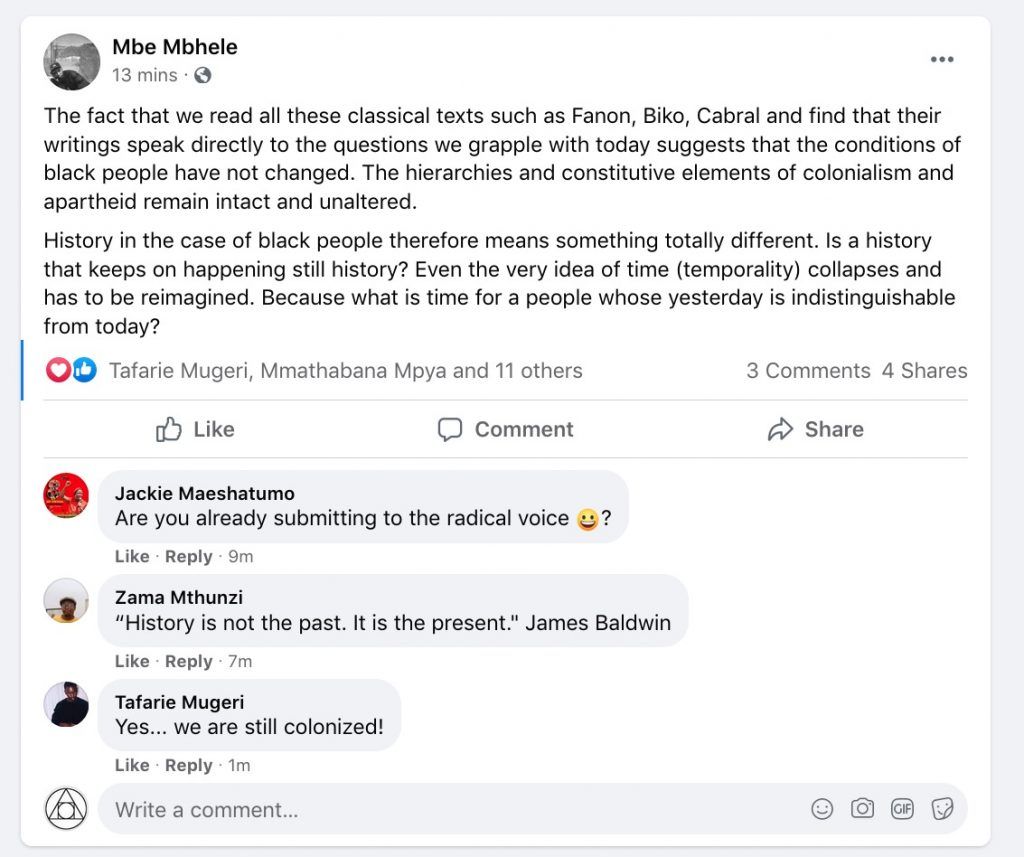The image size is (1024, 857).
Task: Open the Share options
Action: point(815,429)
